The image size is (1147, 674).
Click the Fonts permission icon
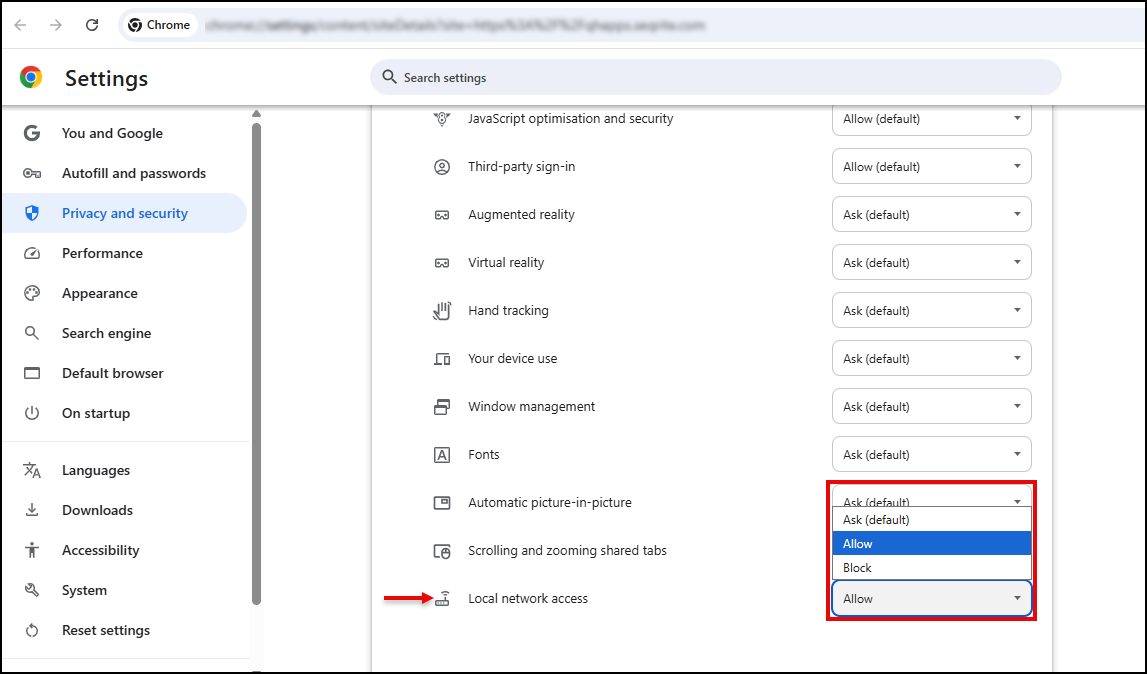[442, 455]
